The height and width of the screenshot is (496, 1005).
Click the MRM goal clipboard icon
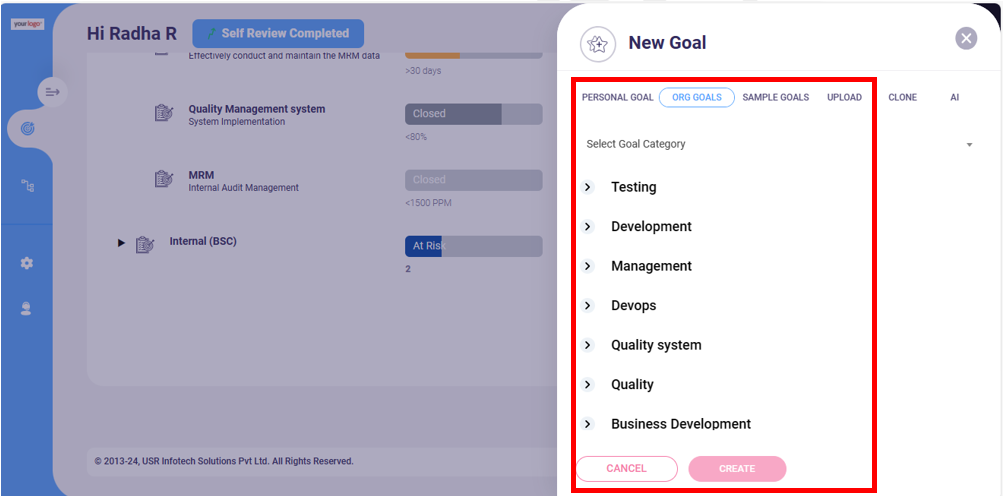[164, 179]
